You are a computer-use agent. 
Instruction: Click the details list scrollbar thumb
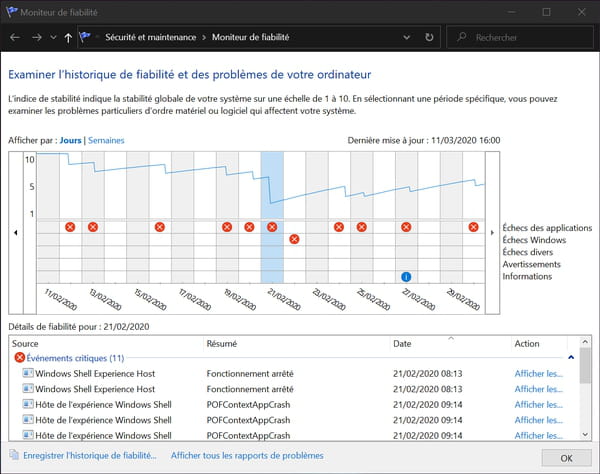click(585, 365)
